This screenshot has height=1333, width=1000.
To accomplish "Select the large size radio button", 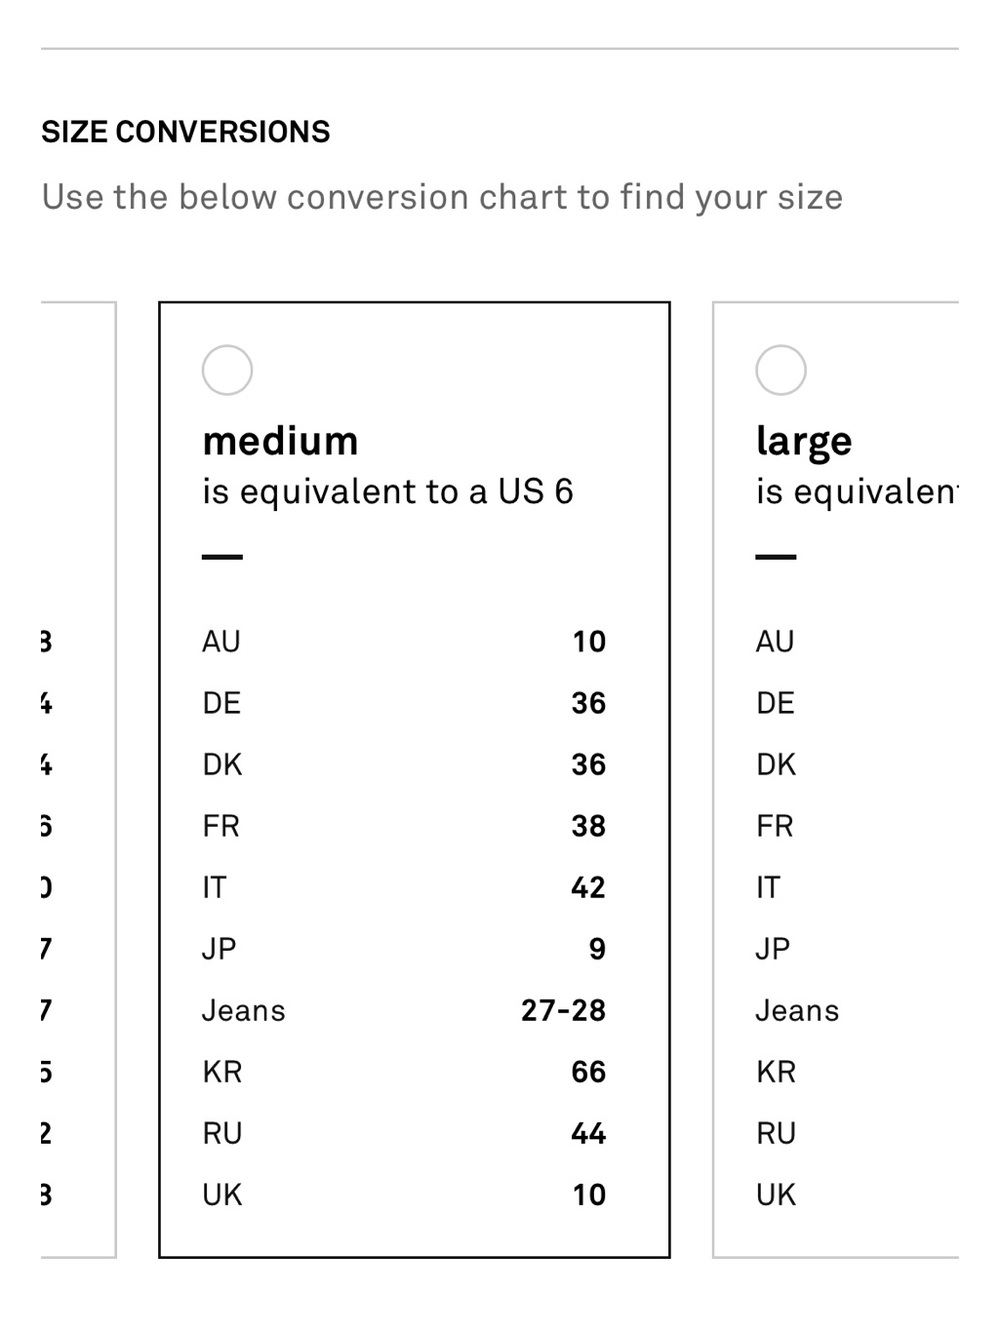I will (x=781, y=370).
